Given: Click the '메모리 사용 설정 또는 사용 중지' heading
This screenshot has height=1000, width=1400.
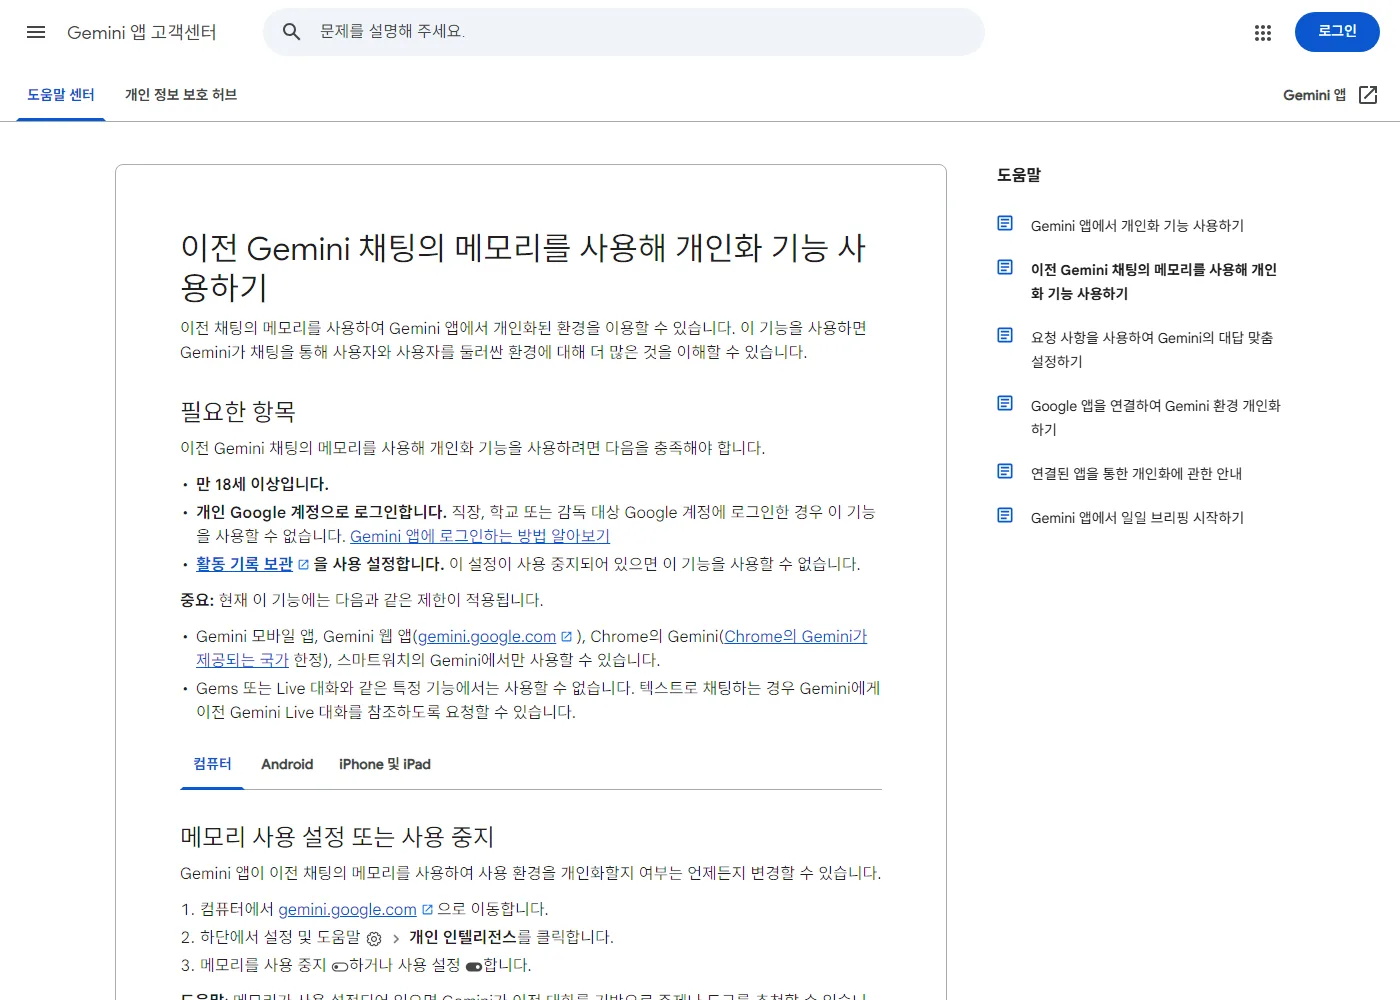Looking at the screenshot, I should [x=337, y=836].
